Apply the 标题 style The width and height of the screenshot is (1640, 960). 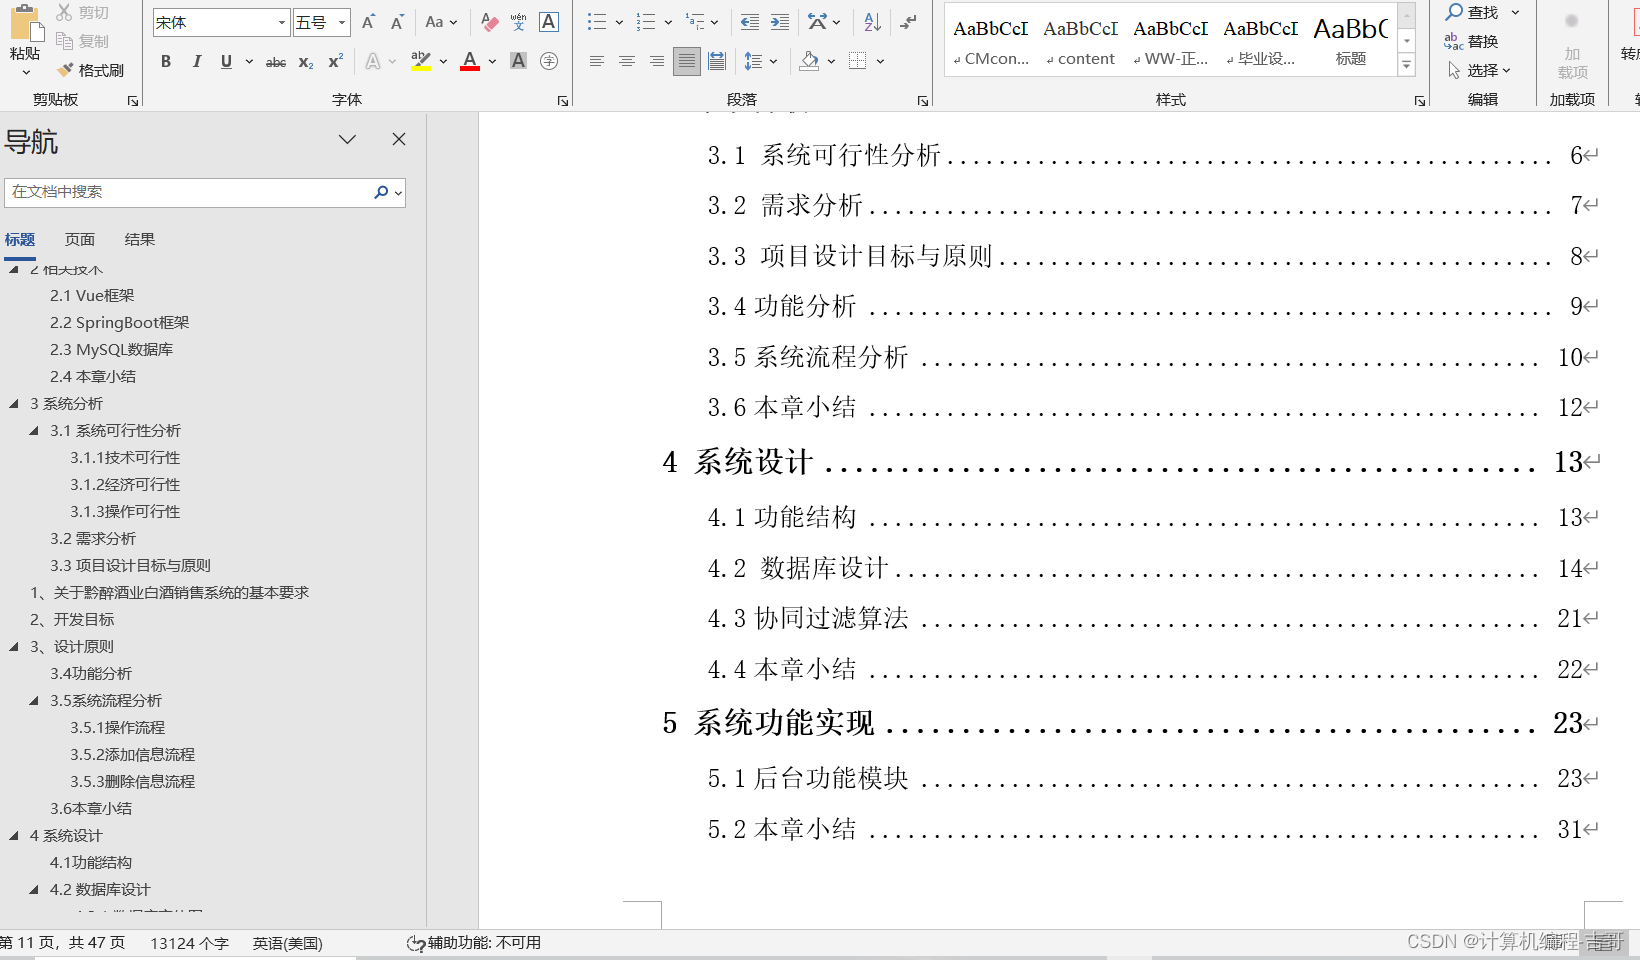coord(1350,40)
